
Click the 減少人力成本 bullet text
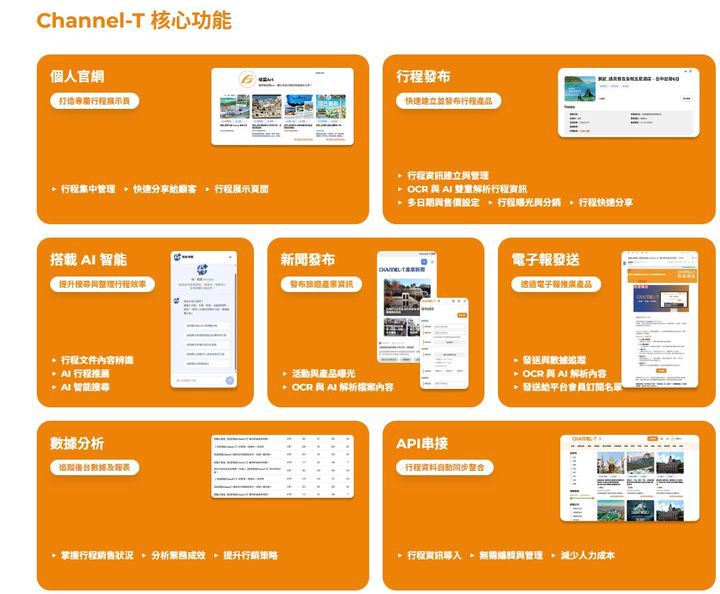click(x=587, y=555)
